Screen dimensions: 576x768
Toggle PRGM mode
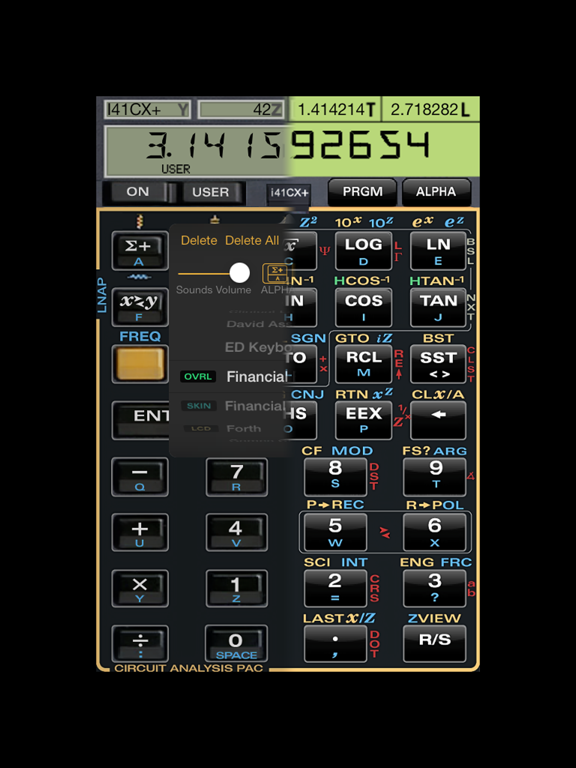(x=362, y=192)
